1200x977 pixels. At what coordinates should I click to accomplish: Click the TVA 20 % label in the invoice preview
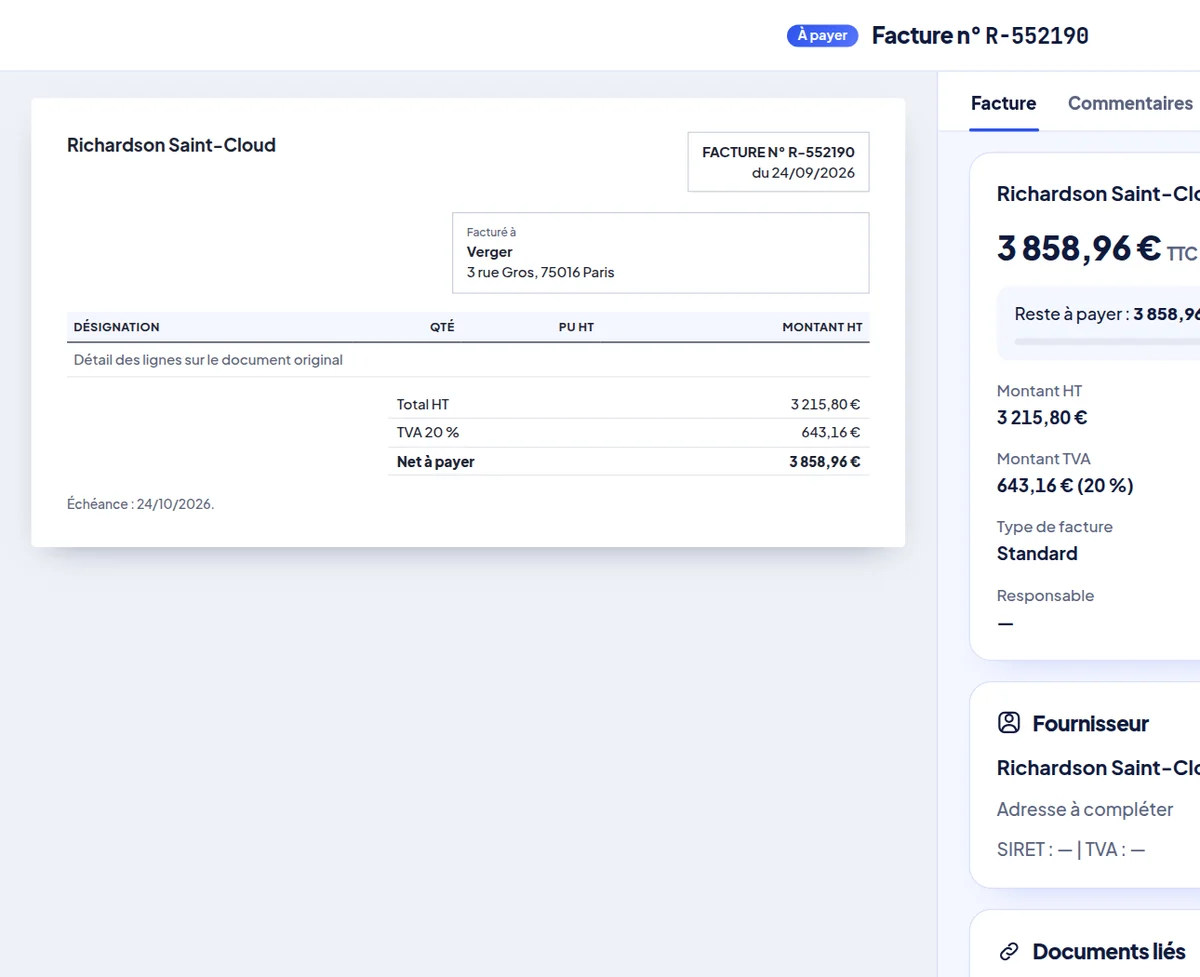click(428, 432)
